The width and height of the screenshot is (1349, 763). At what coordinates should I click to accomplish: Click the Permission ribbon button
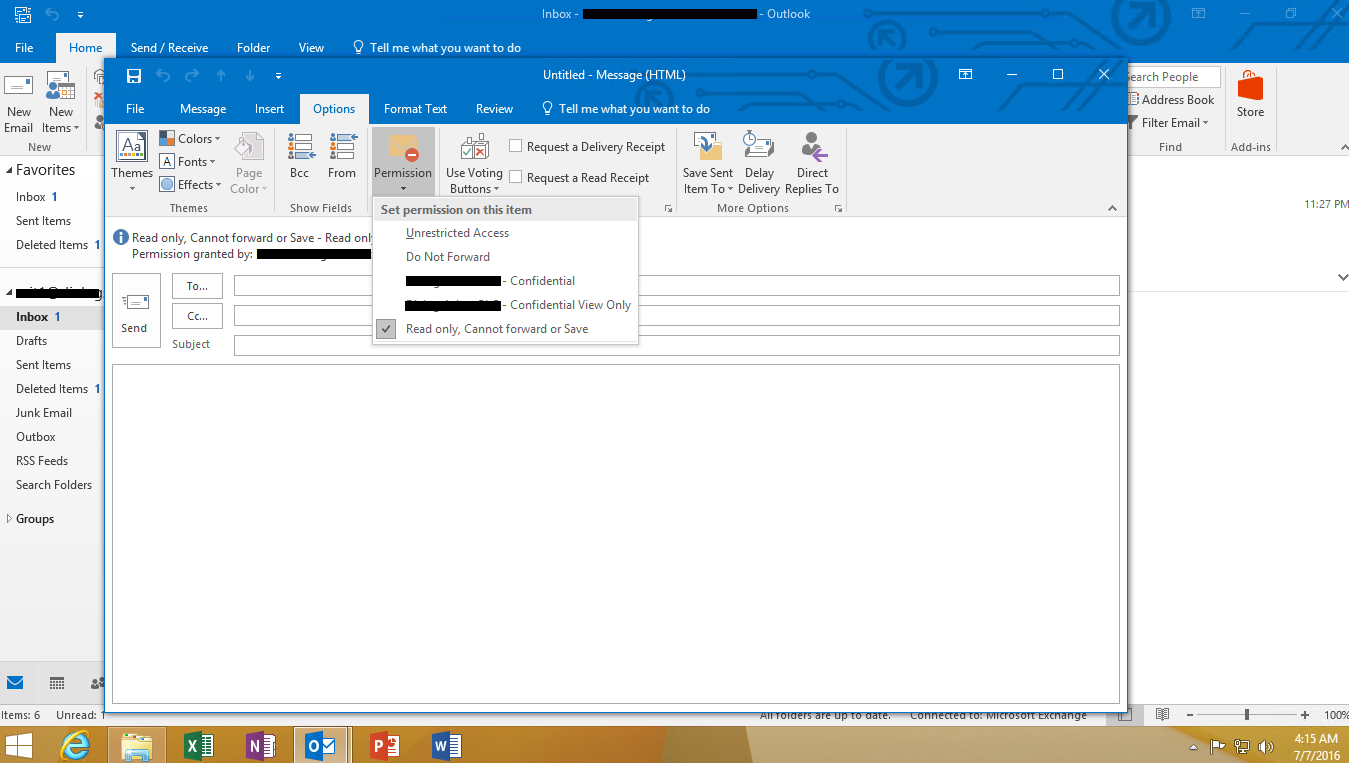point(403,162)
